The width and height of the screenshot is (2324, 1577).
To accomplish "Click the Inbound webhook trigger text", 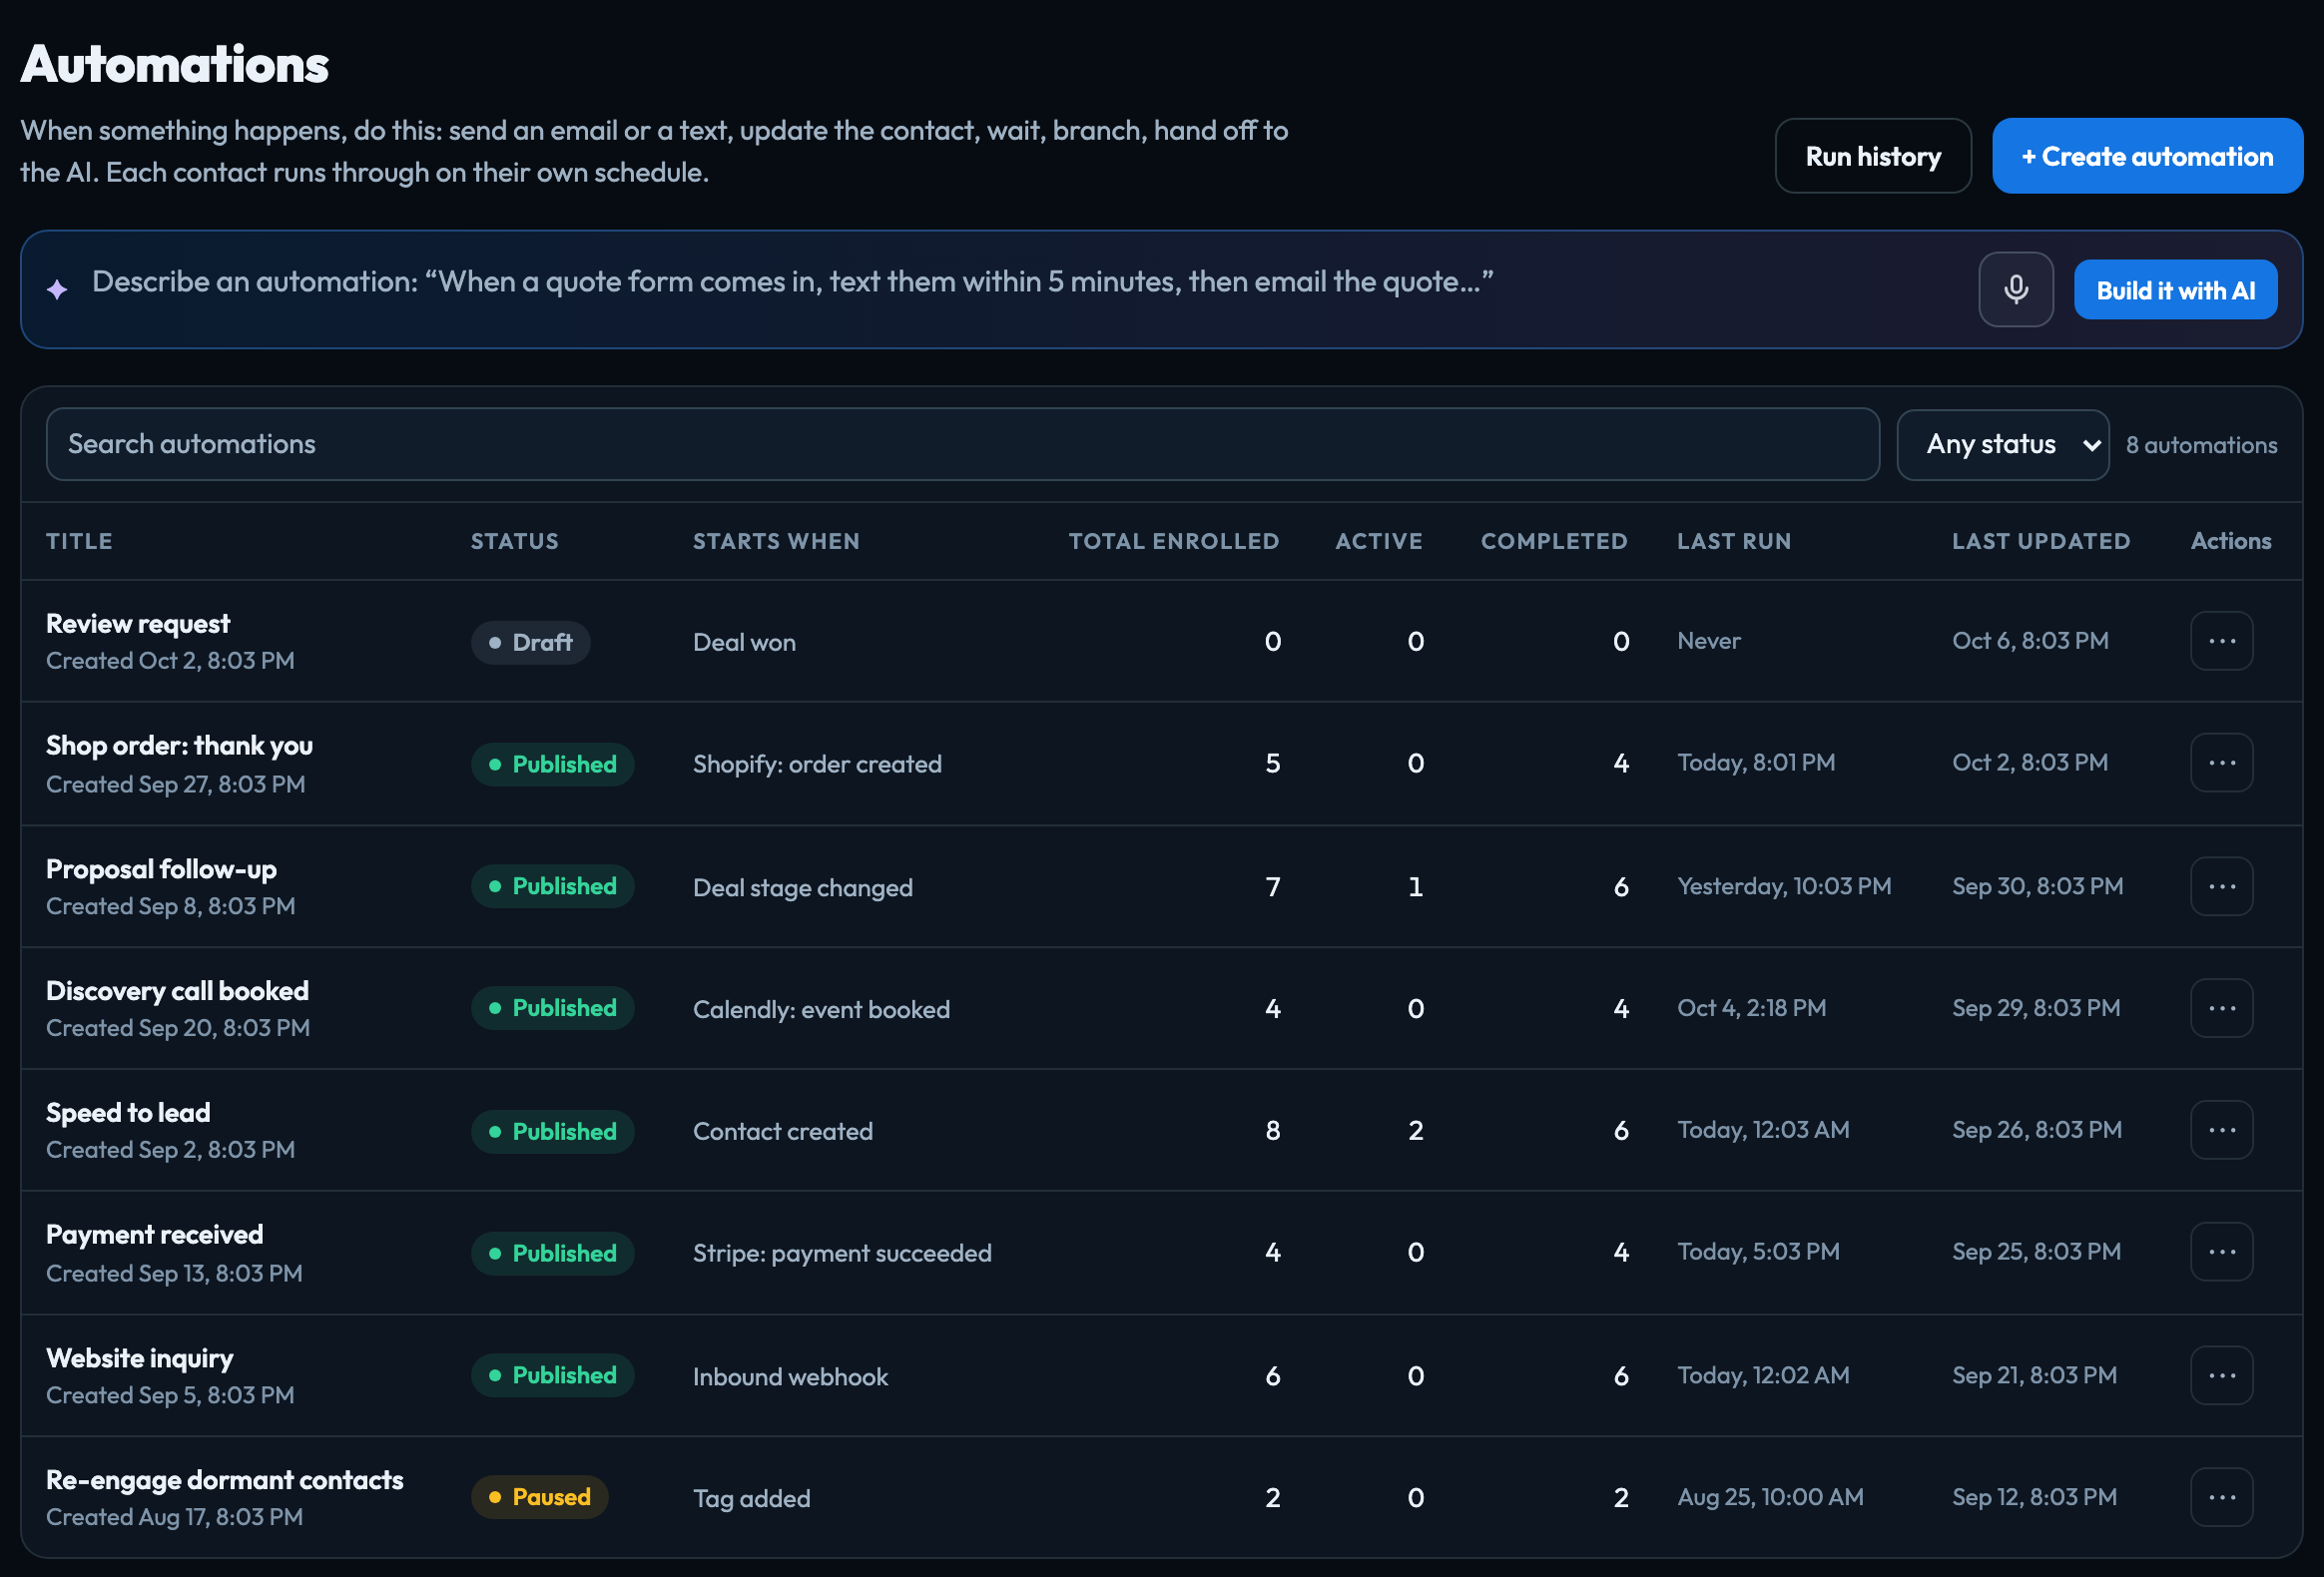I will pyautogui.click(x=790, y=1378).
